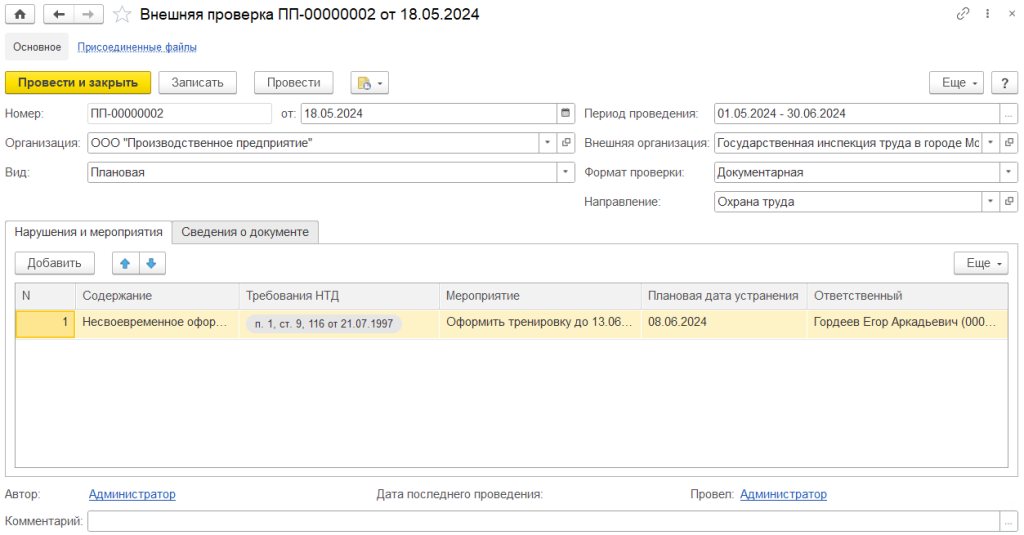Open the create-based-on dropdown button
Viewport: 1024px width, 535px height.
click(369, 82)
